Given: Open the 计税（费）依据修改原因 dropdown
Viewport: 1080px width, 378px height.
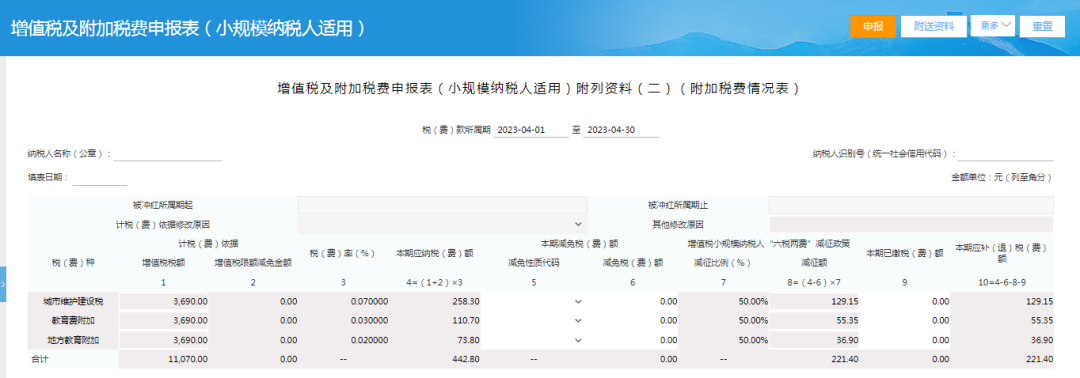Looking at the screenshot, I should coord(442,224).
